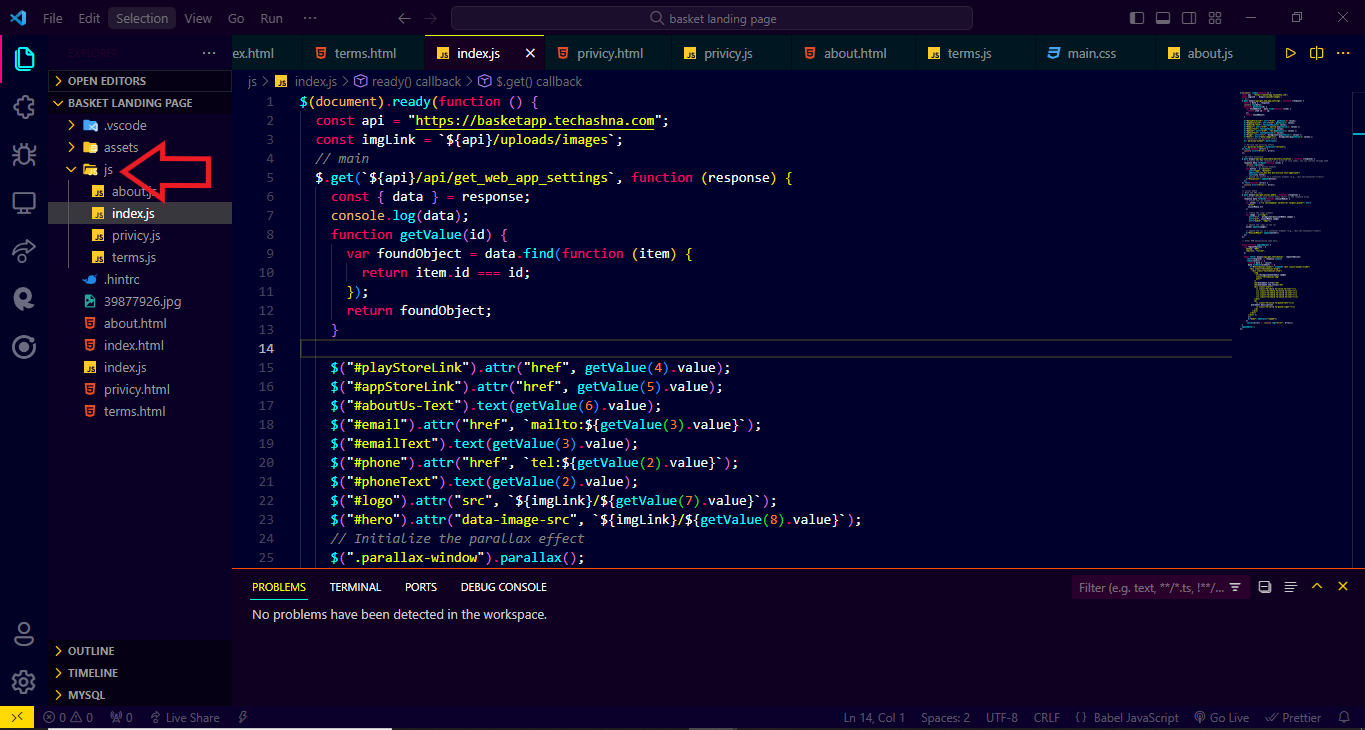The height and width of the screenshot is (730, 1365).
Task: Change Spaces: 2 indentation setting
Action: coord(945,717)
